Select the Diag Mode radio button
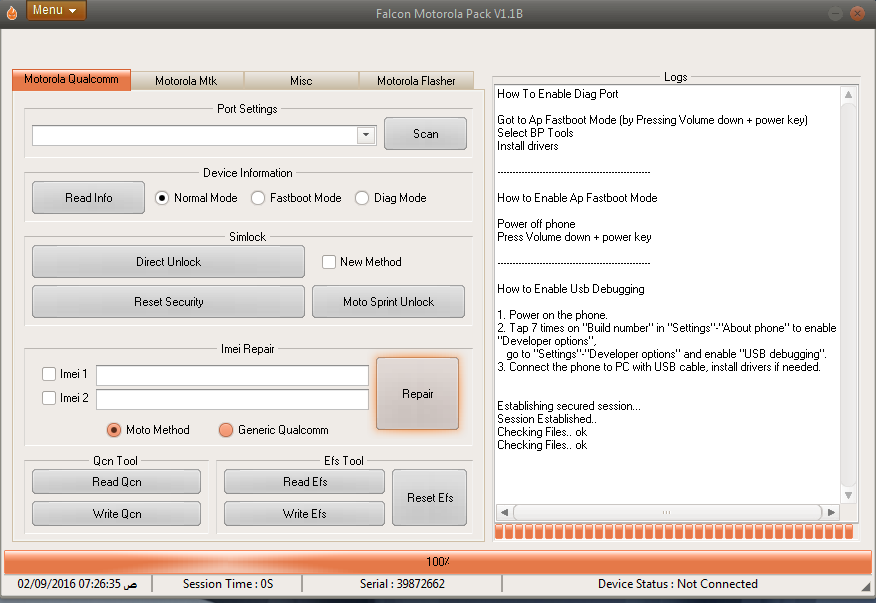 [362, 198]
